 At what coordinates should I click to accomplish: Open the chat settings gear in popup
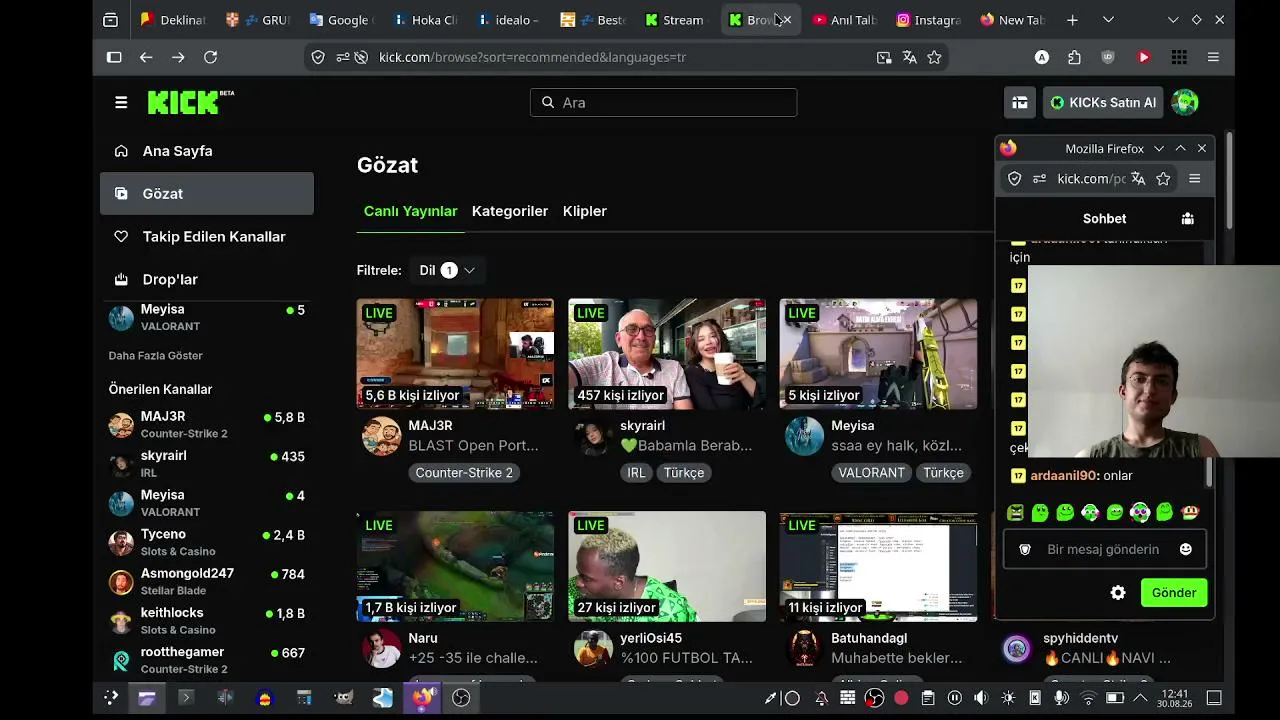pyautogui.click(x=1118, y=593)
